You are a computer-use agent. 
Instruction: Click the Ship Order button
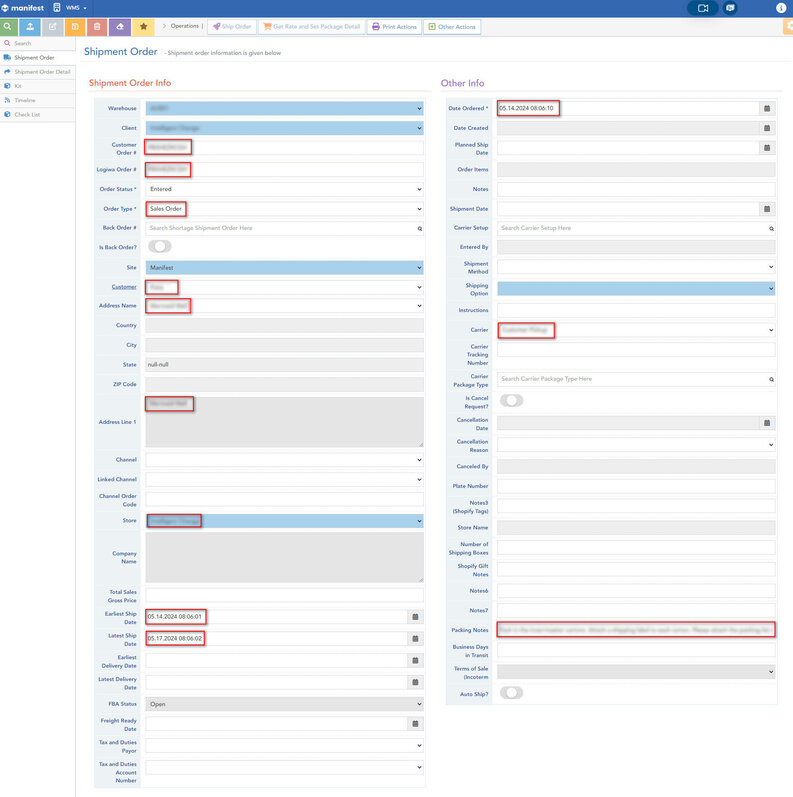pyautogui.click(x=232, y=26)
